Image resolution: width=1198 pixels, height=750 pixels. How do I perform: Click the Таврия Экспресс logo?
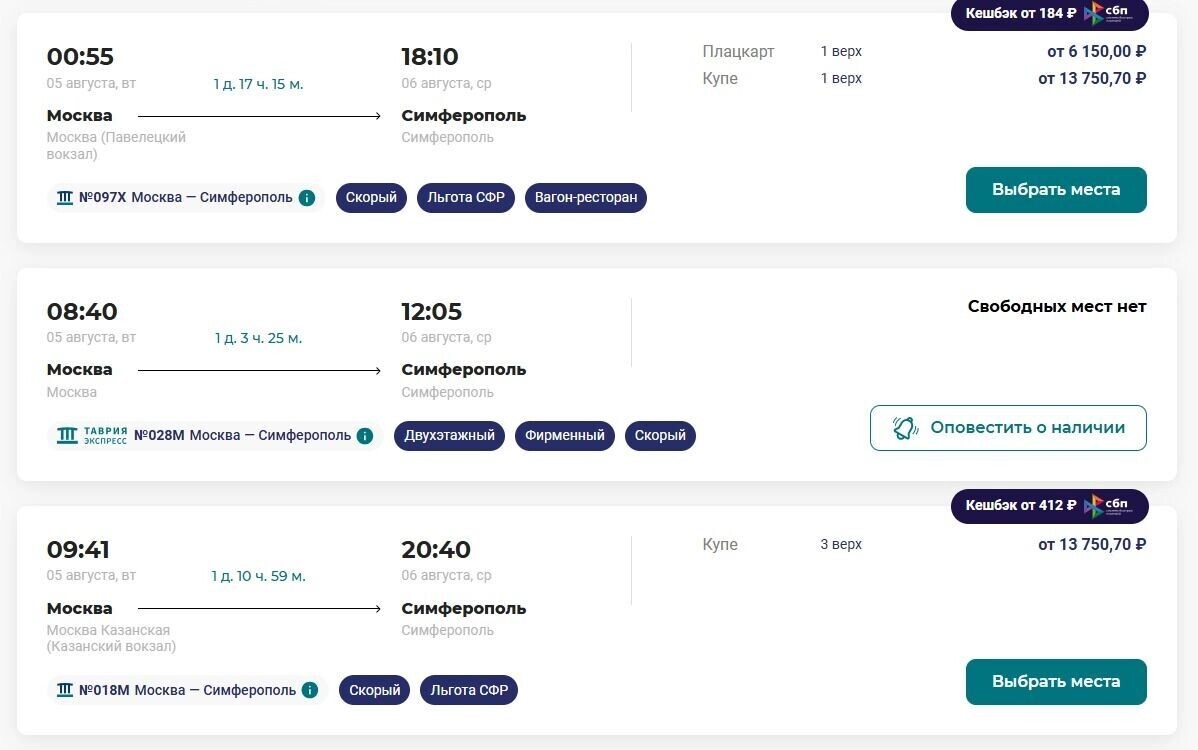[92, 436]
